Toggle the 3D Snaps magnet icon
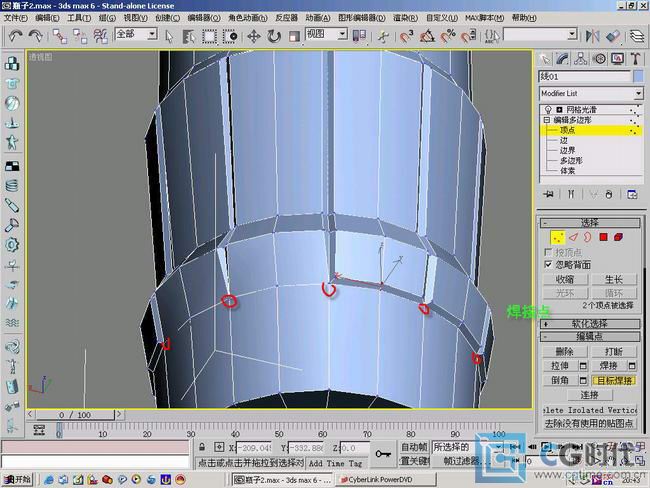This screenshot has width=650, height=488. pyautogui.click(x=406, y=36)
